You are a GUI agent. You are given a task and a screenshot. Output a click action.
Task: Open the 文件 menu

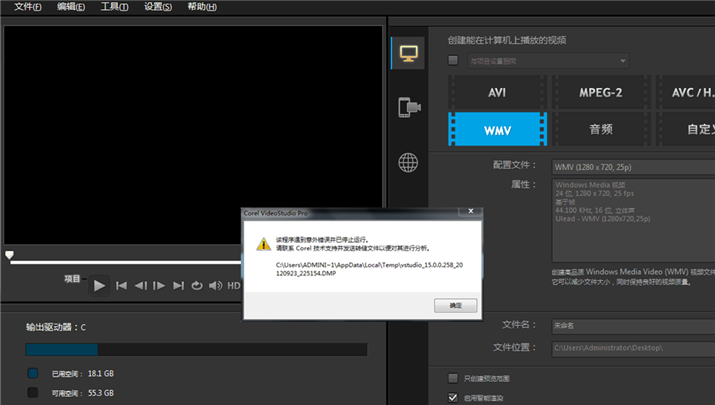click(27, 7)
